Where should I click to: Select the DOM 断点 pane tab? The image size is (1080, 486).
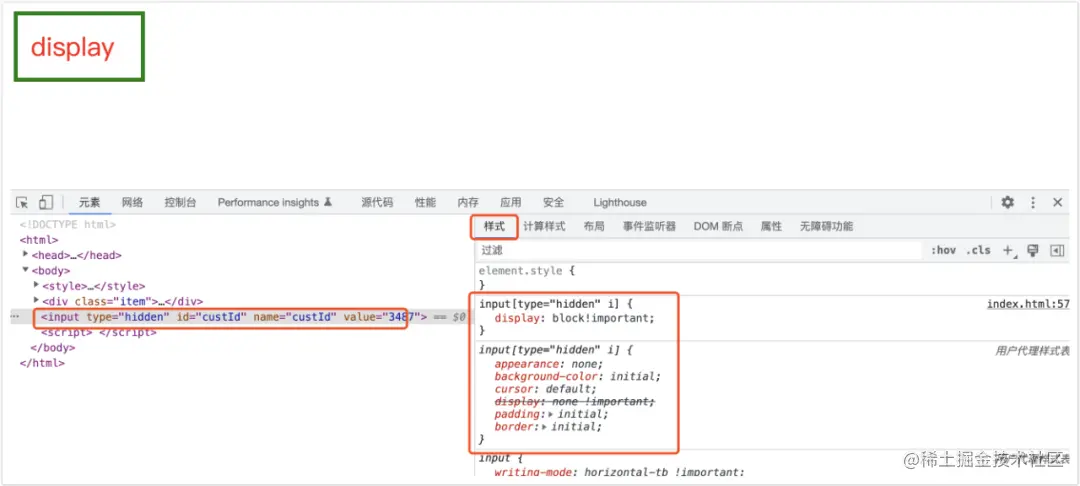(718, 226)
